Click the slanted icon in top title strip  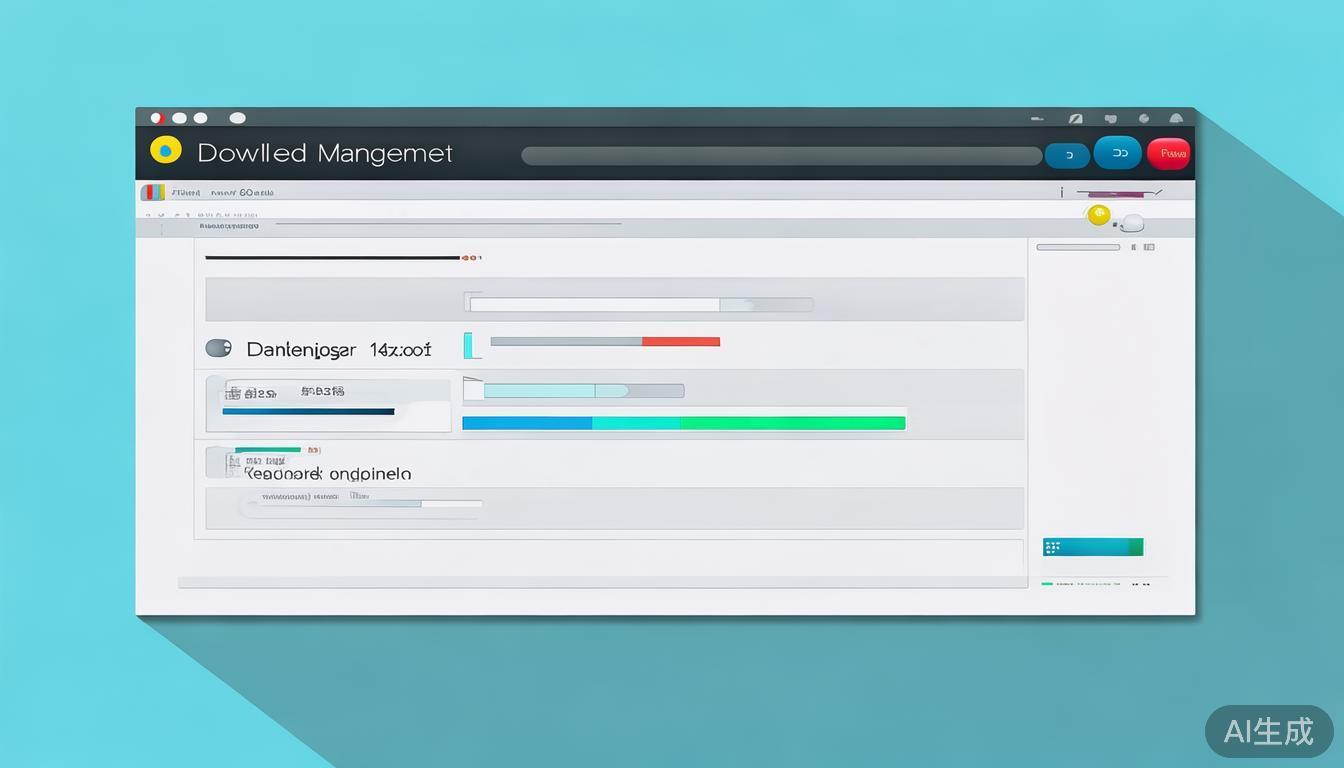point(1075,118)
